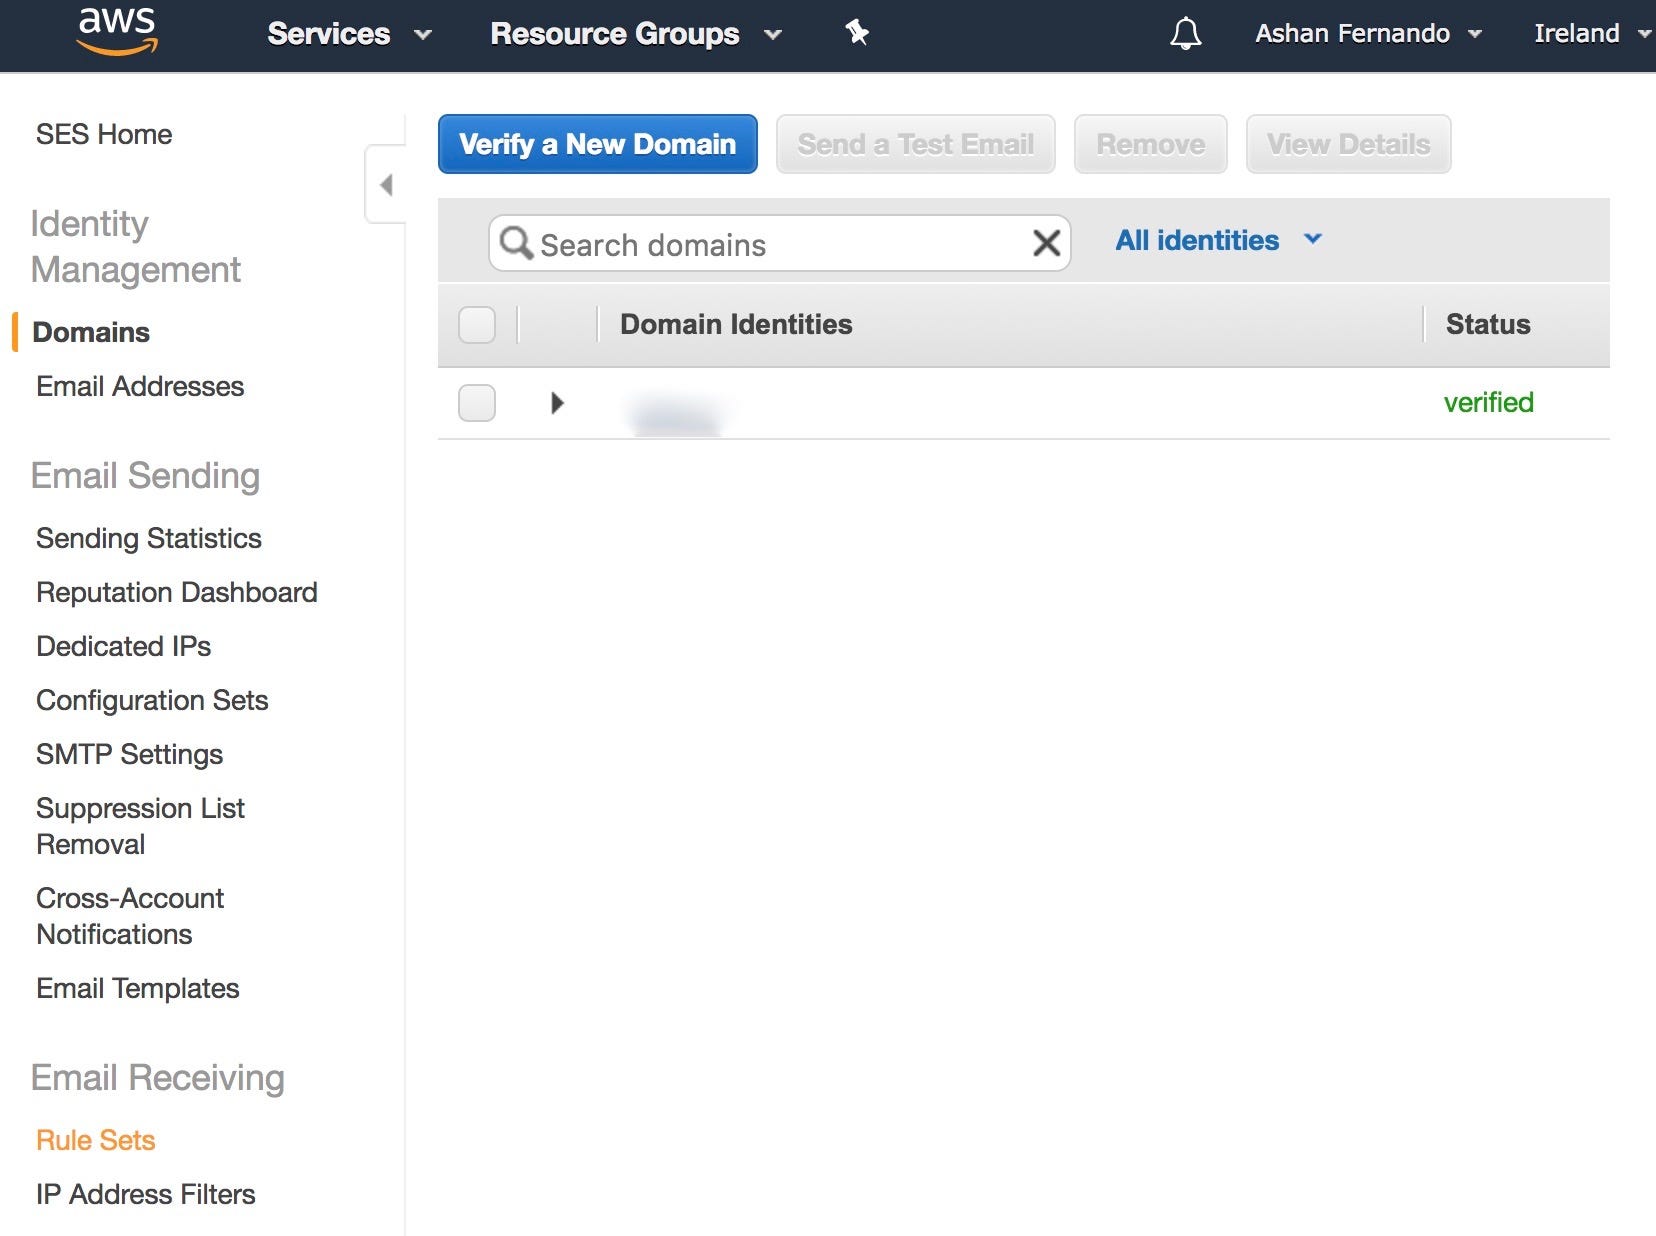The image size is (1656, 1236).
Task: Open the notifications bell
Action: click(1184, 33)
